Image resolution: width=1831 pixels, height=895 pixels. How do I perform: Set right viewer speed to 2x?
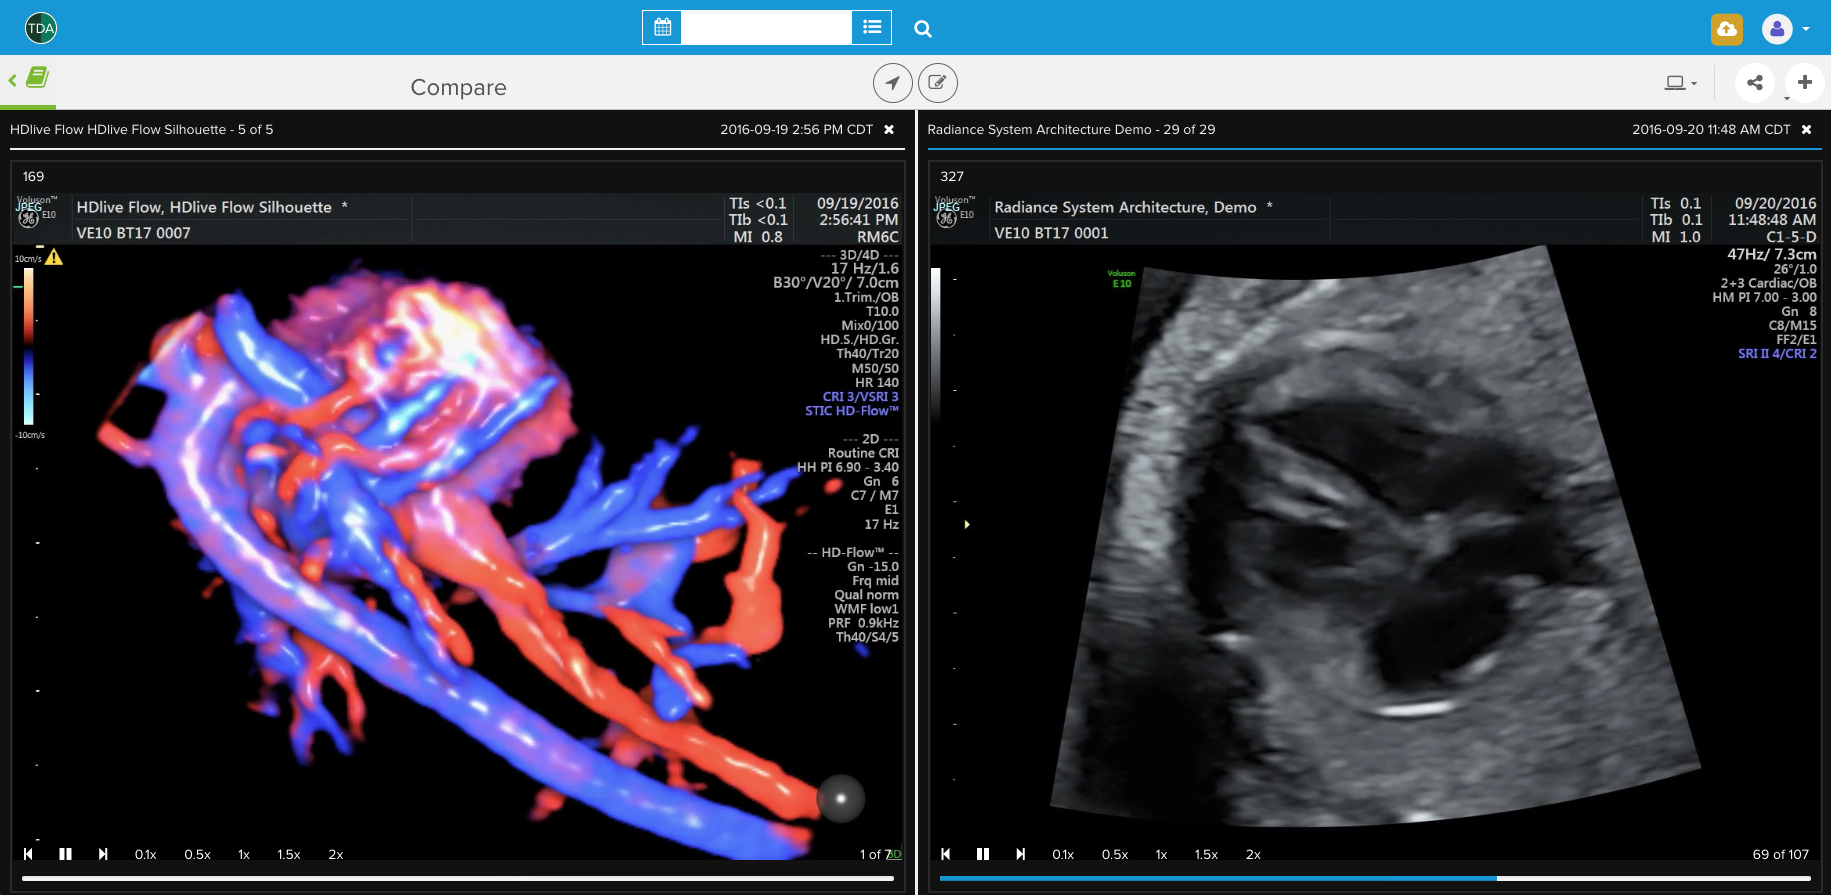click(x=1252, y=854)
